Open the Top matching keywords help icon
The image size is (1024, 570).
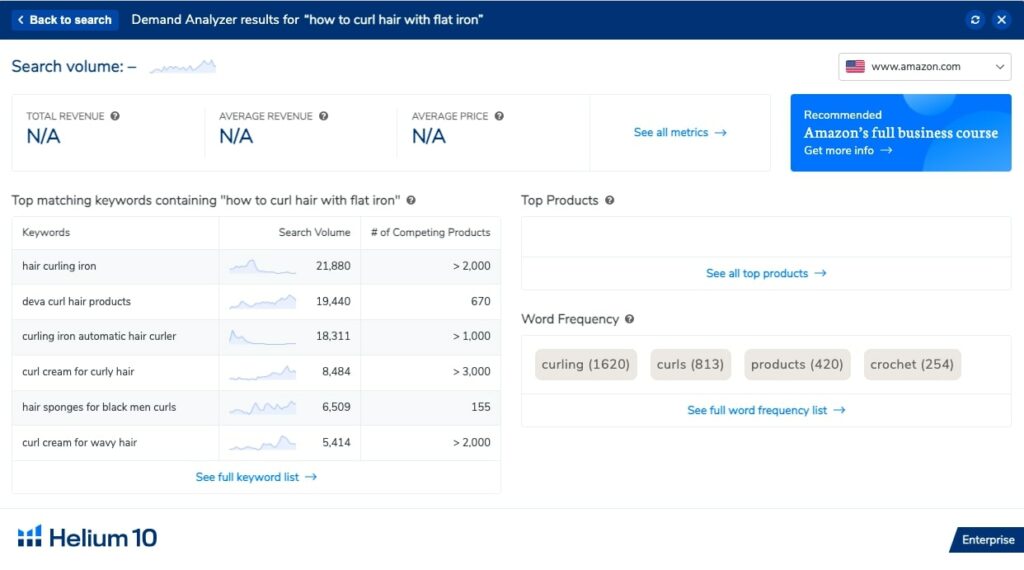coord(411,200)
